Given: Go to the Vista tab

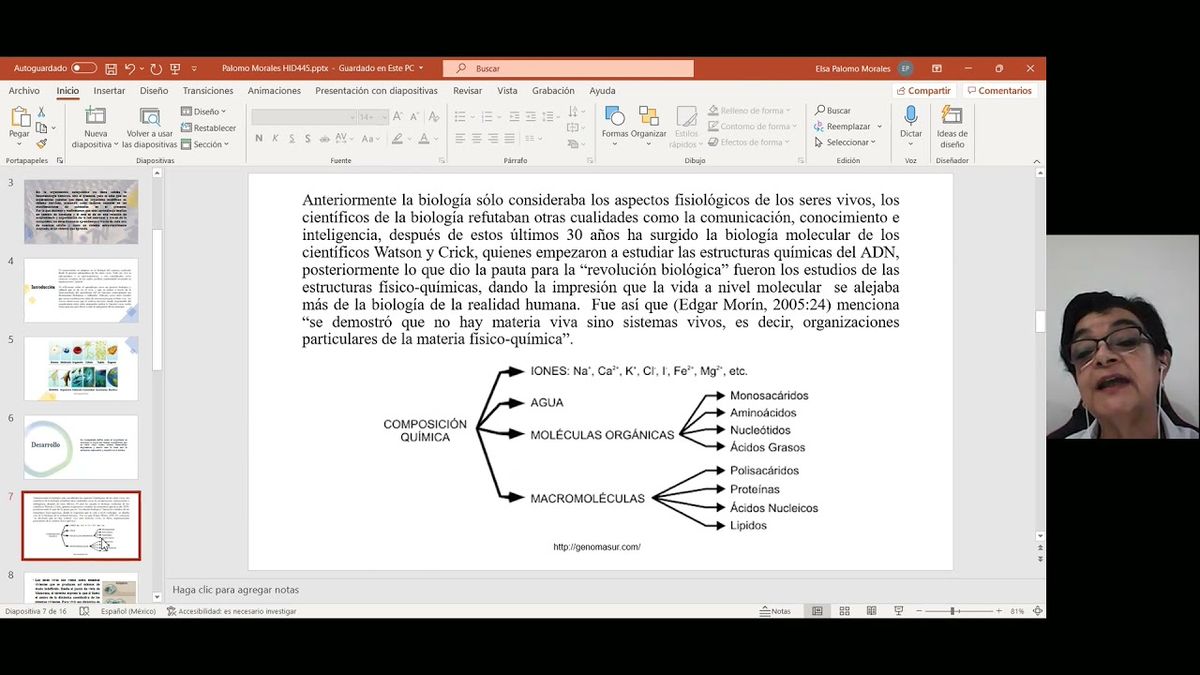Looking at the screenshot, I should (x=507, y=91).
